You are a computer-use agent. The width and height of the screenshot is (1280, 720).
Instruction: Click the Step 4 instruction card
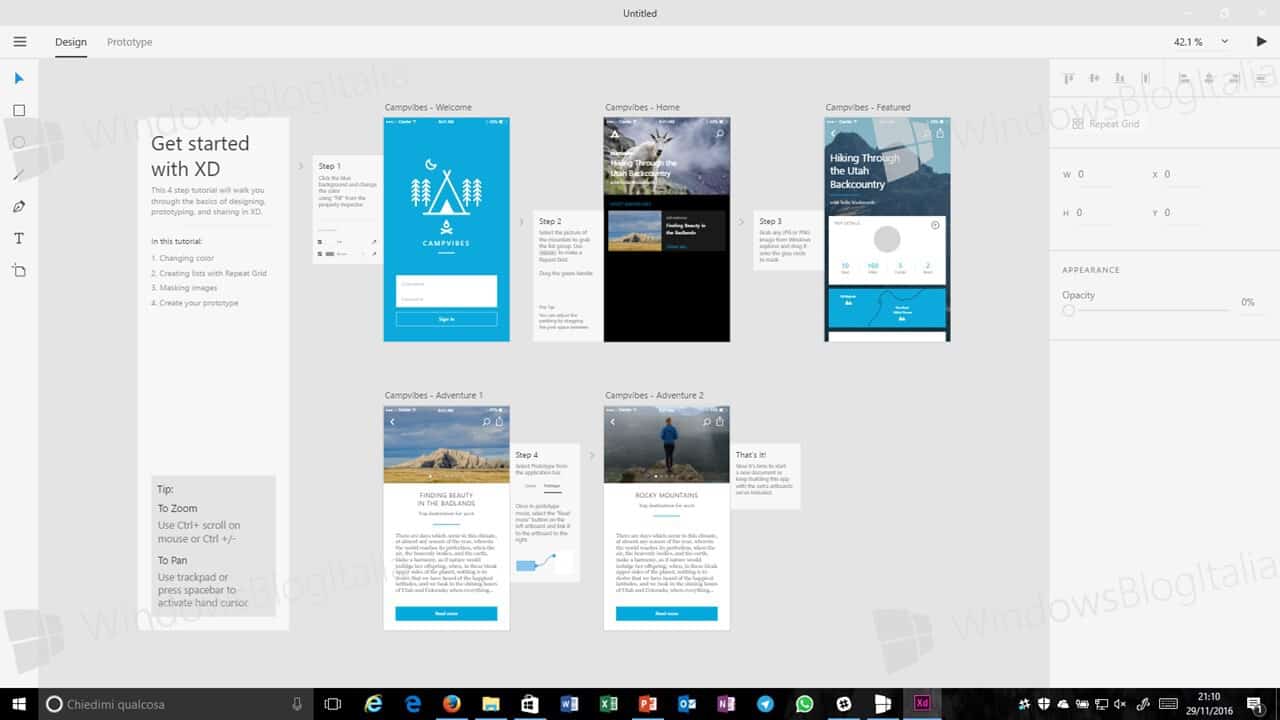pos(545,513)
